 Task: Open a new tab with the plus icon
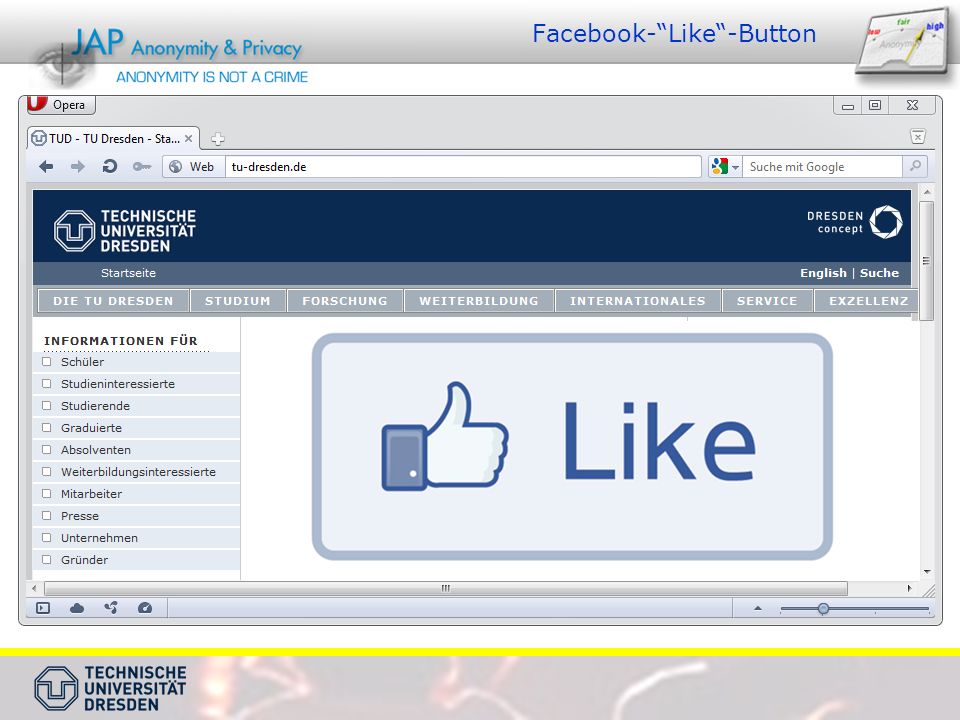(x=217, y=139)
